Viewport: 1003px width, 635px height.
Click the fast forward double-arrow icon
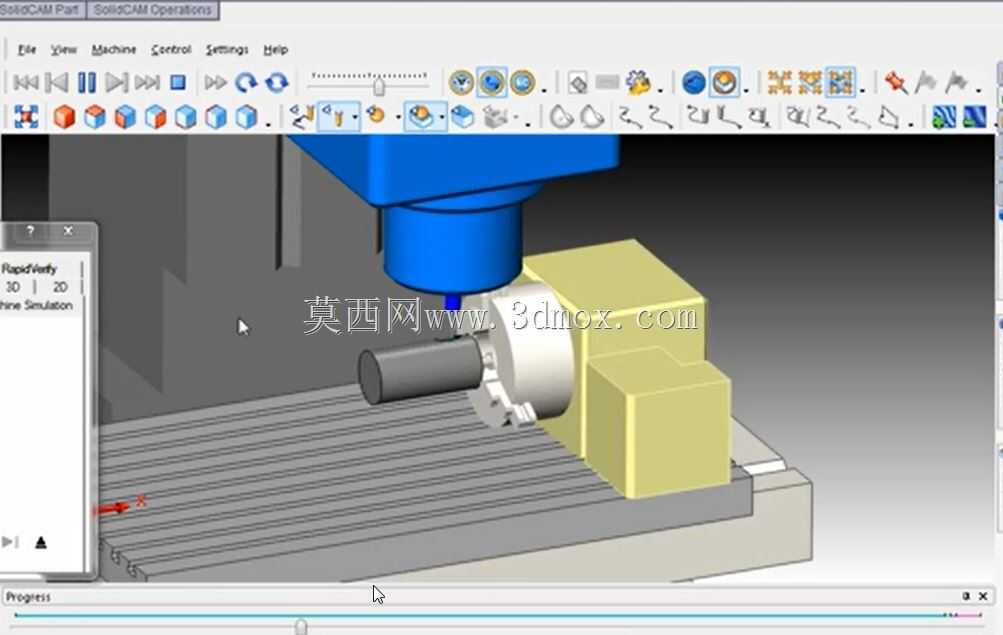coord(216,82)
